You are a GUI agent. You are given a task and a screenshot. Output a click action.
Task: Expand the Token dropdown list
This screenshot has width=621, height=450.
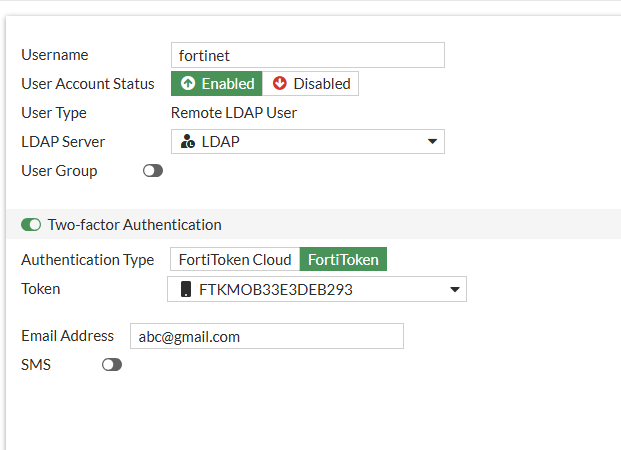(316, 290)
